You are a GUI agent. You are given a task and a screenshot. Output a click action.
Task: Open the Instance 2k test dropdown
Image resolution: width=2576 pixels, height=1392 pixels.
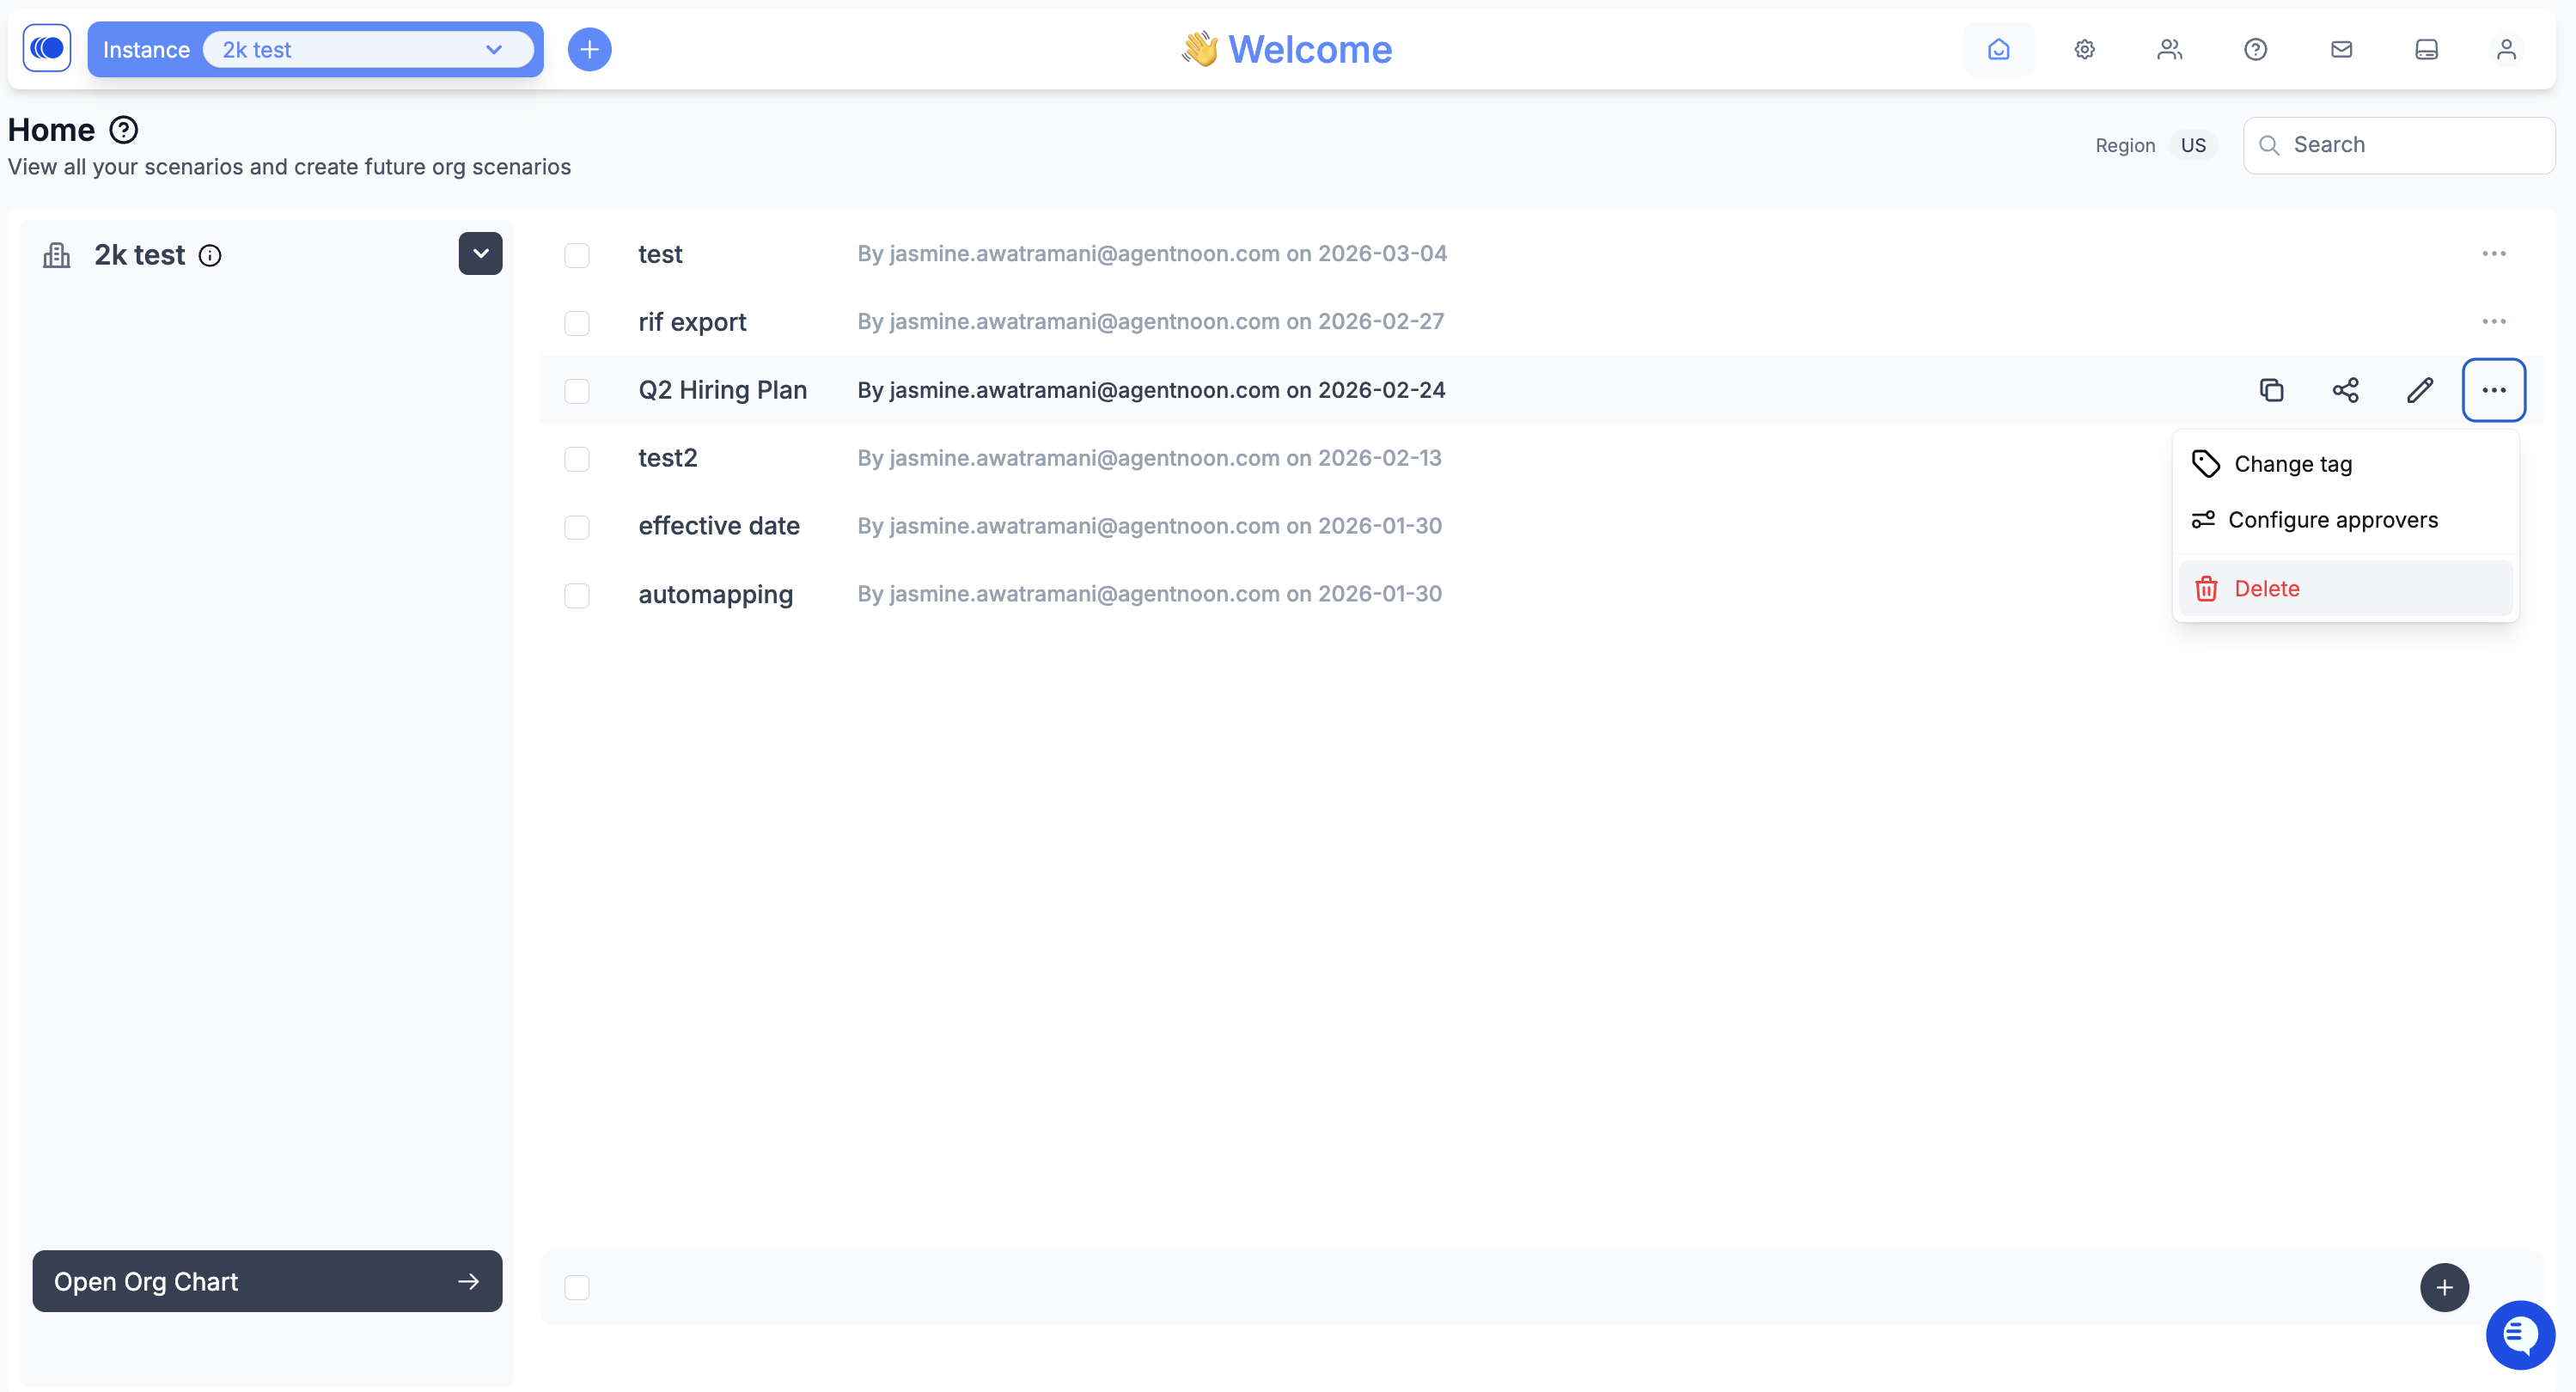point(368,50)
